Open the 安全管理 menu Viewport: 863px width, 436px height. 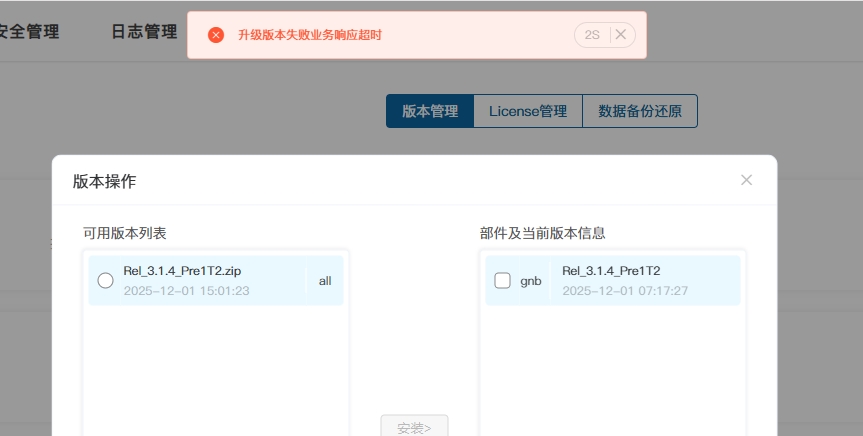tap(28, 31)
